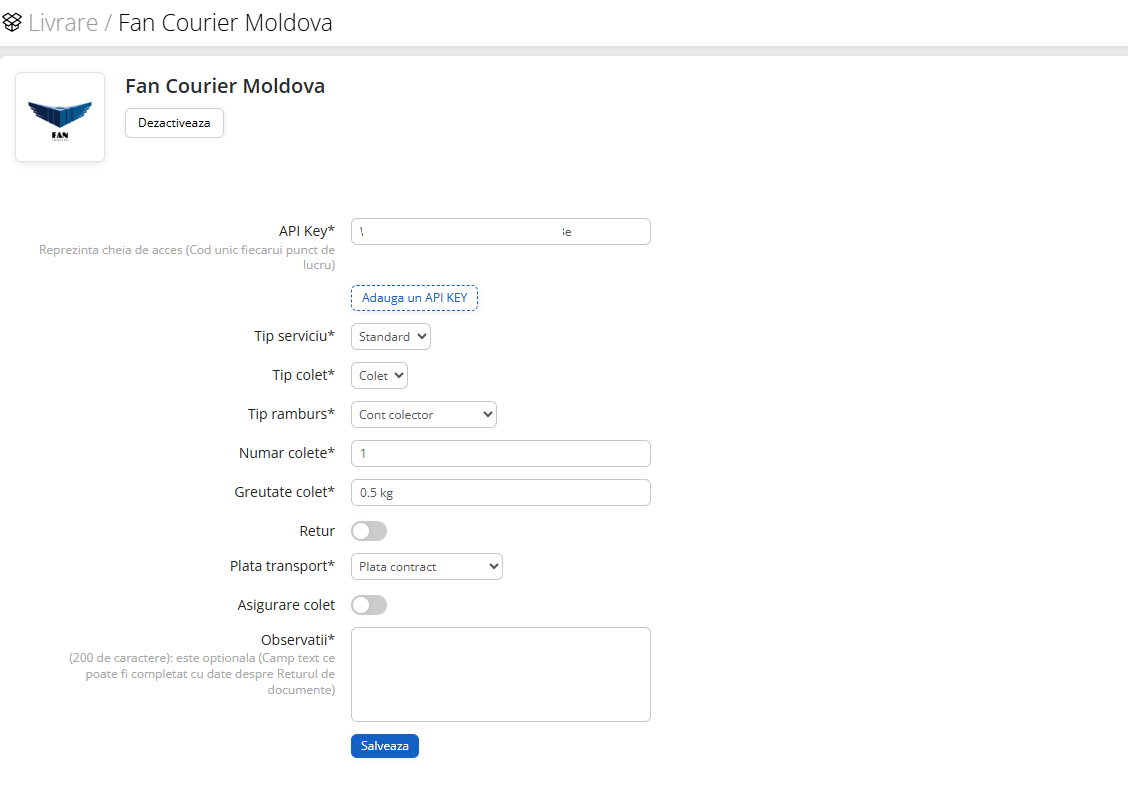The image size is (1128, 800).
Task: Click the Salveaza button
Action: [385, 746]
